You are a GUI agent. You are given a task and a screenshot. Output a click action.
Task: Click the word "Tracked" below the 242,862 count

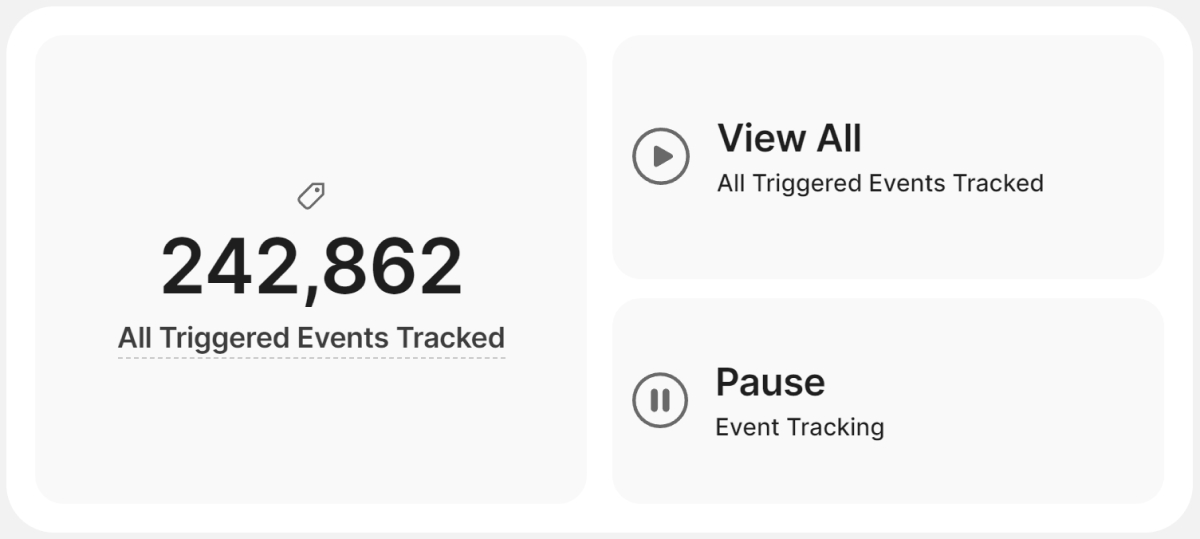(450, 338)
